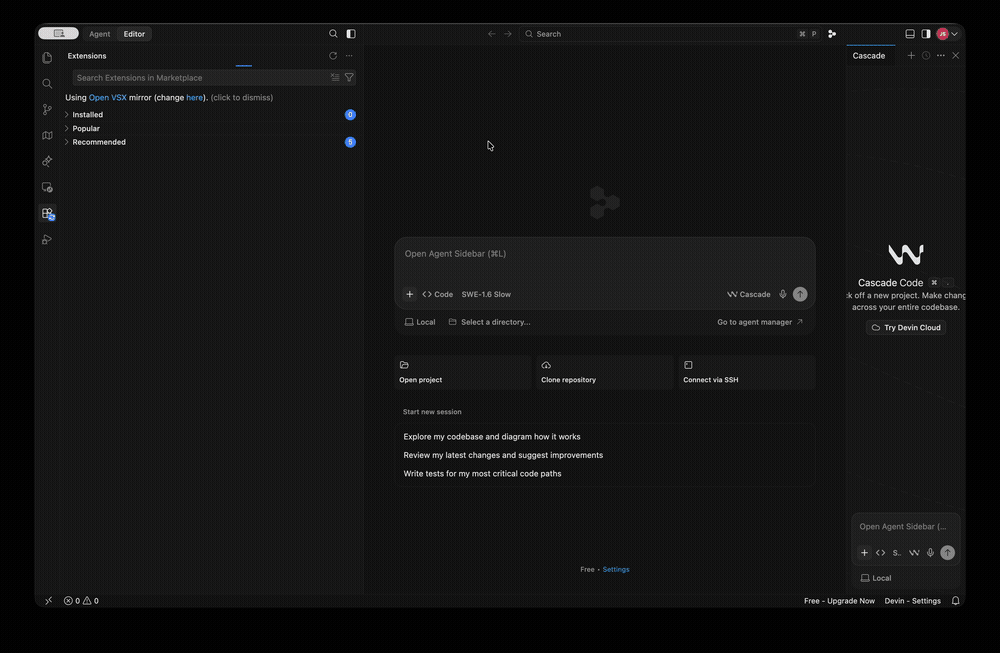This screenshot has width=1000, height=653.
Task: Click microphone in Cascade sidebar input
Action: coord(930,553)
